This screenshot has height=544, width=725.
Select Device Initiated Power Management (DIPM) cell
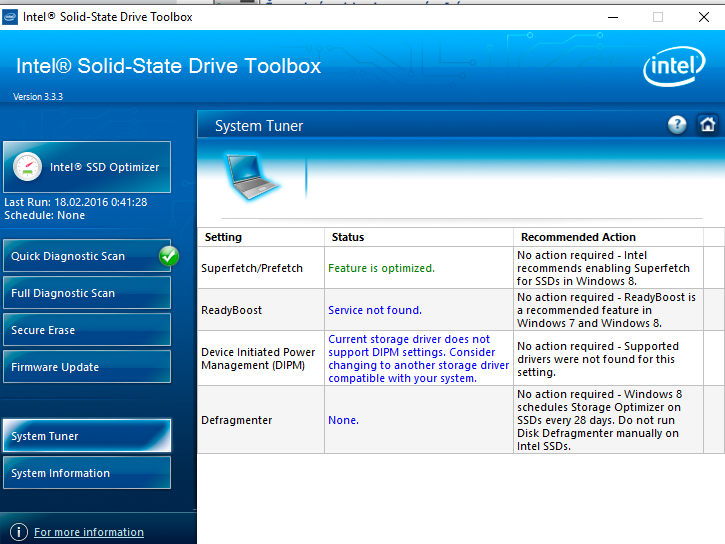(261, 359)
